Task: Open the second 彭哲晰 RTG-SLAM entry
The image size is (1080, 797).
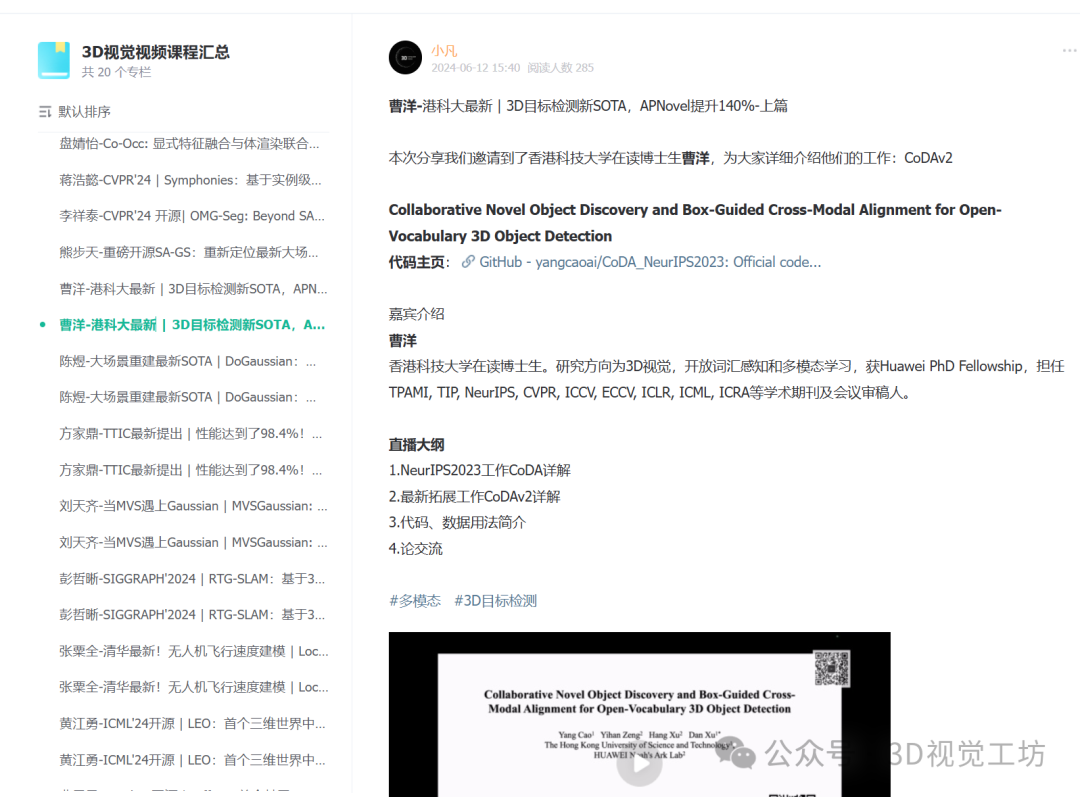Action: click(192, 614)
